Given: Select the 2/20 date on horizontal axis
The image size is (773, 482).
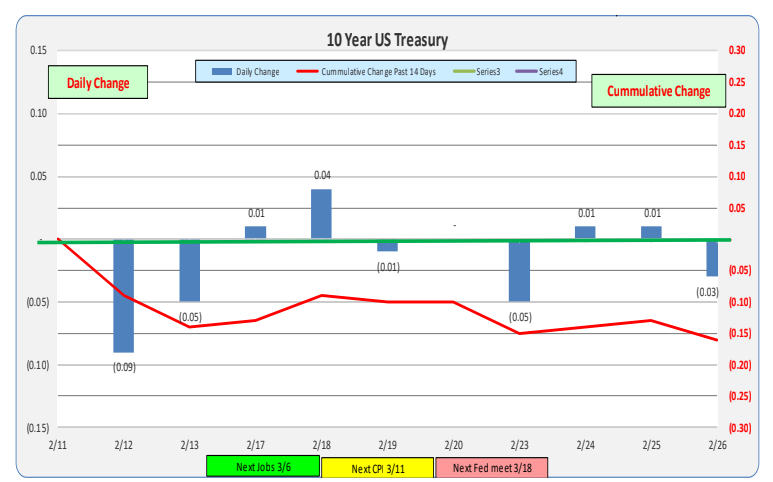Looking at the screenshot, I should coord(453,443).
